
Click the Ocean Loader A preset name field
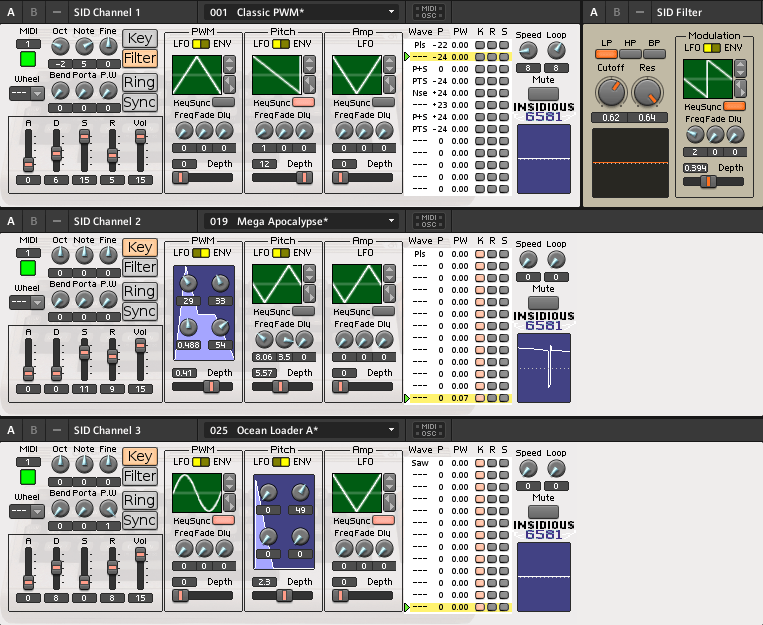(x=300, y=430)
